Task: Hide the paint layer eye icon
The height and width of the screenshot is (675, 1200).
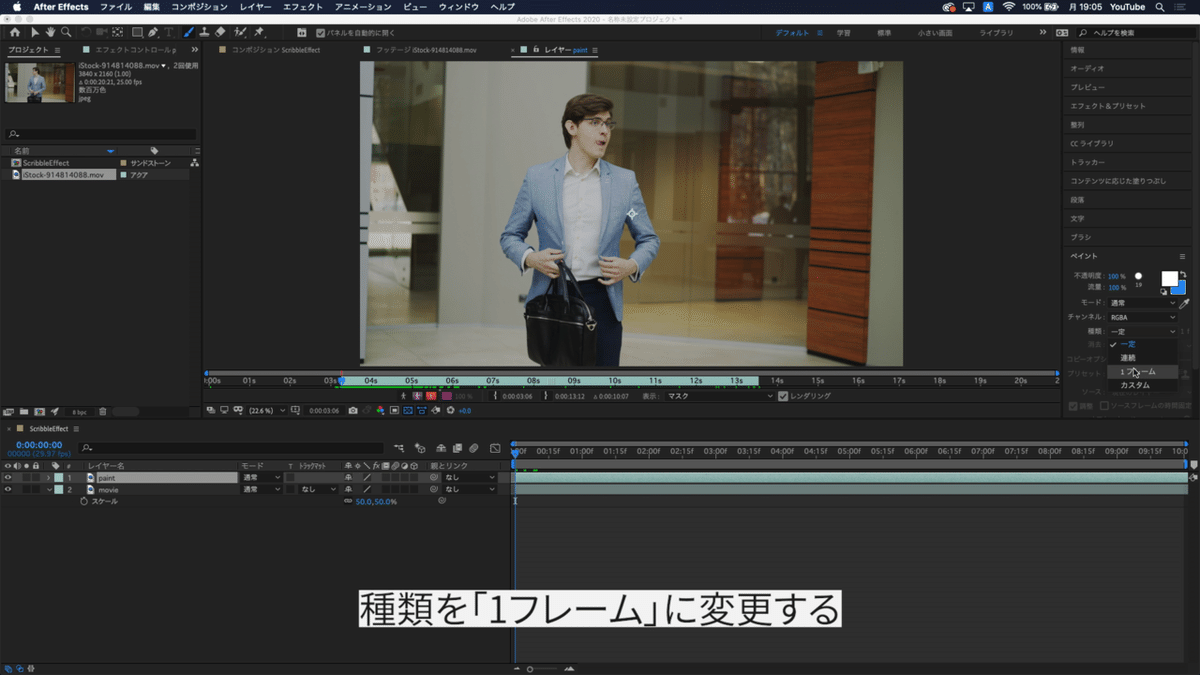Action: tap(8, 478)
